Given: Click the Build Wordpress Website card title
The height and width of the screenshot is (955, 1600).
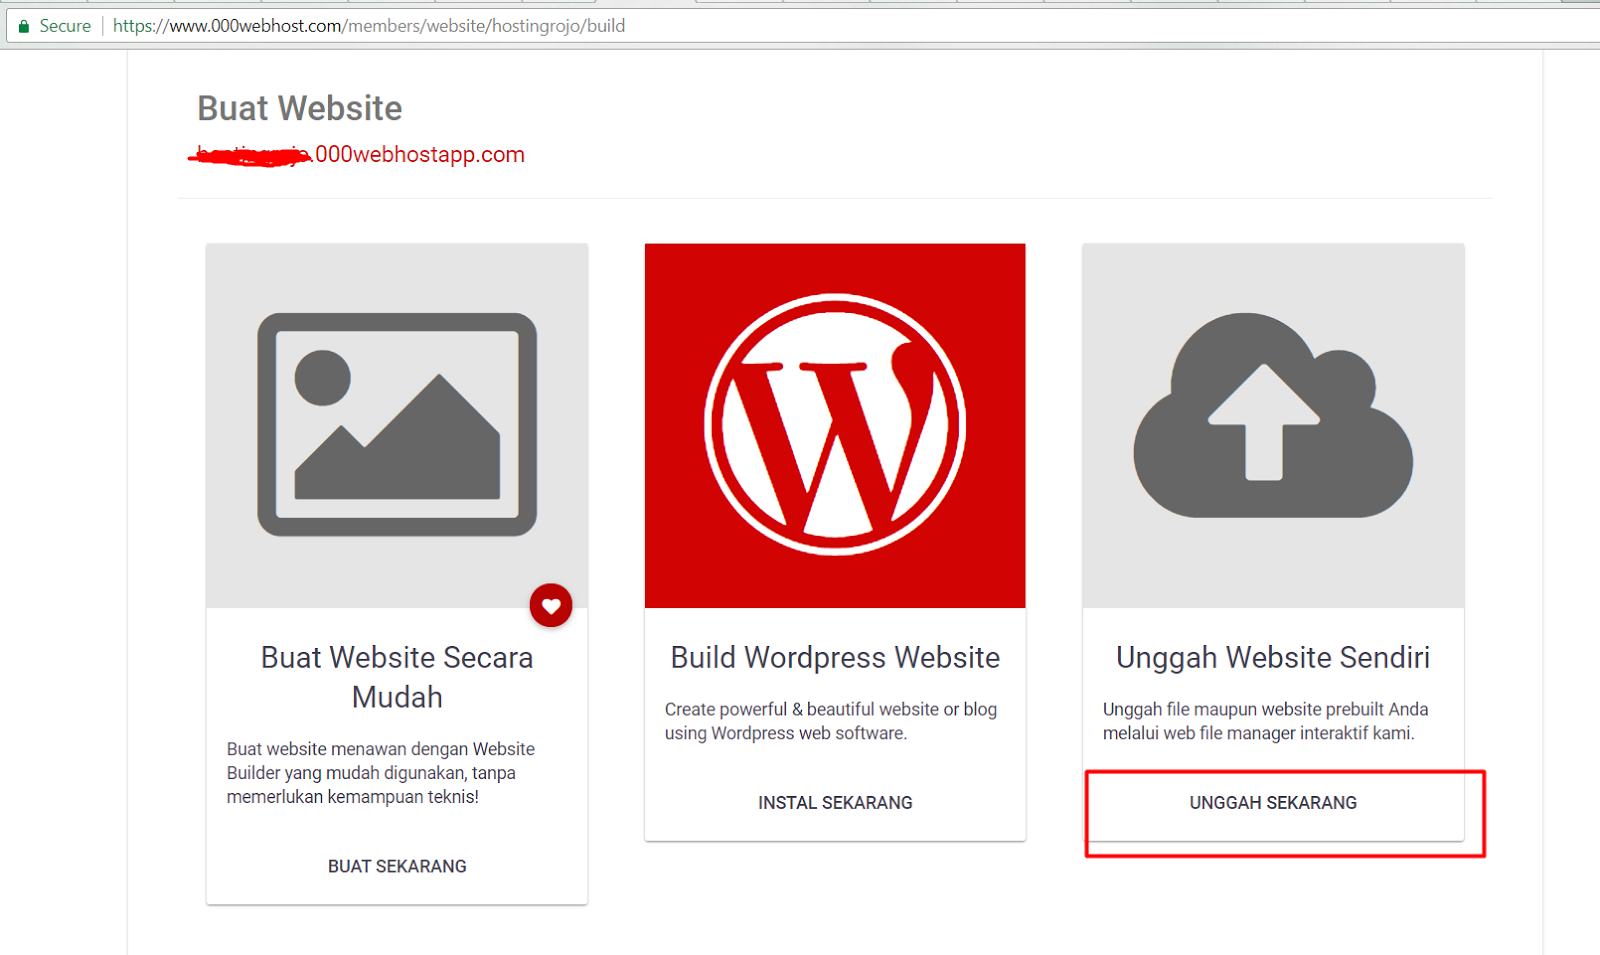Looking at the screenshot, I should tap(835, 657).
